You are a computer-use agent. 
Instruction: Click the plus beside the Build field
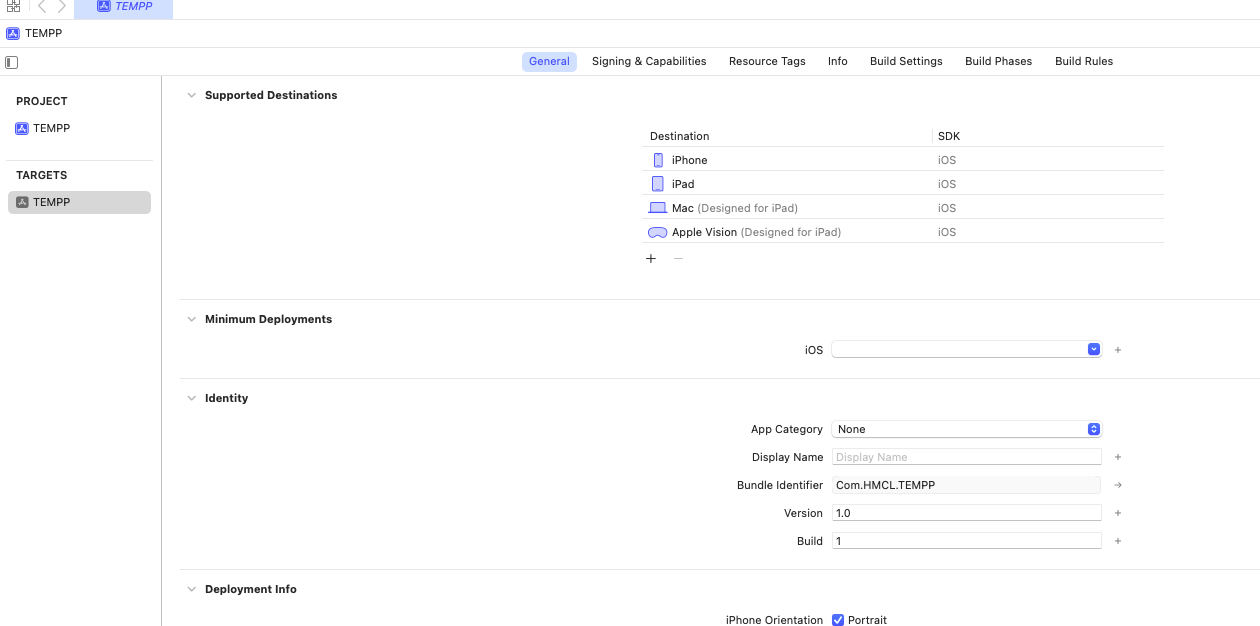click(1118, 541)
